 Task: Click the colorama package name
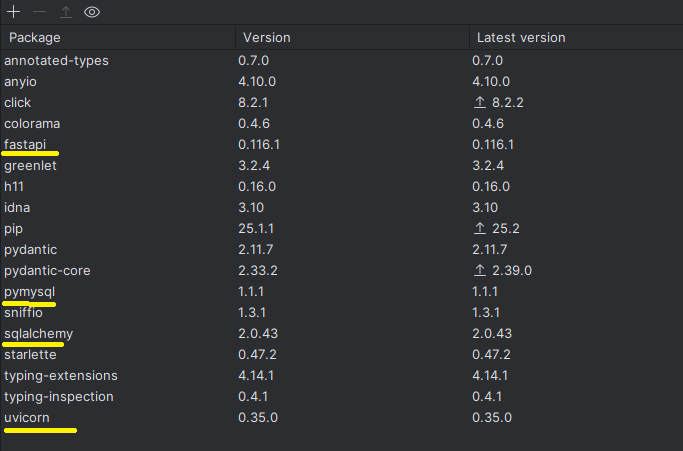click(32, 123)
